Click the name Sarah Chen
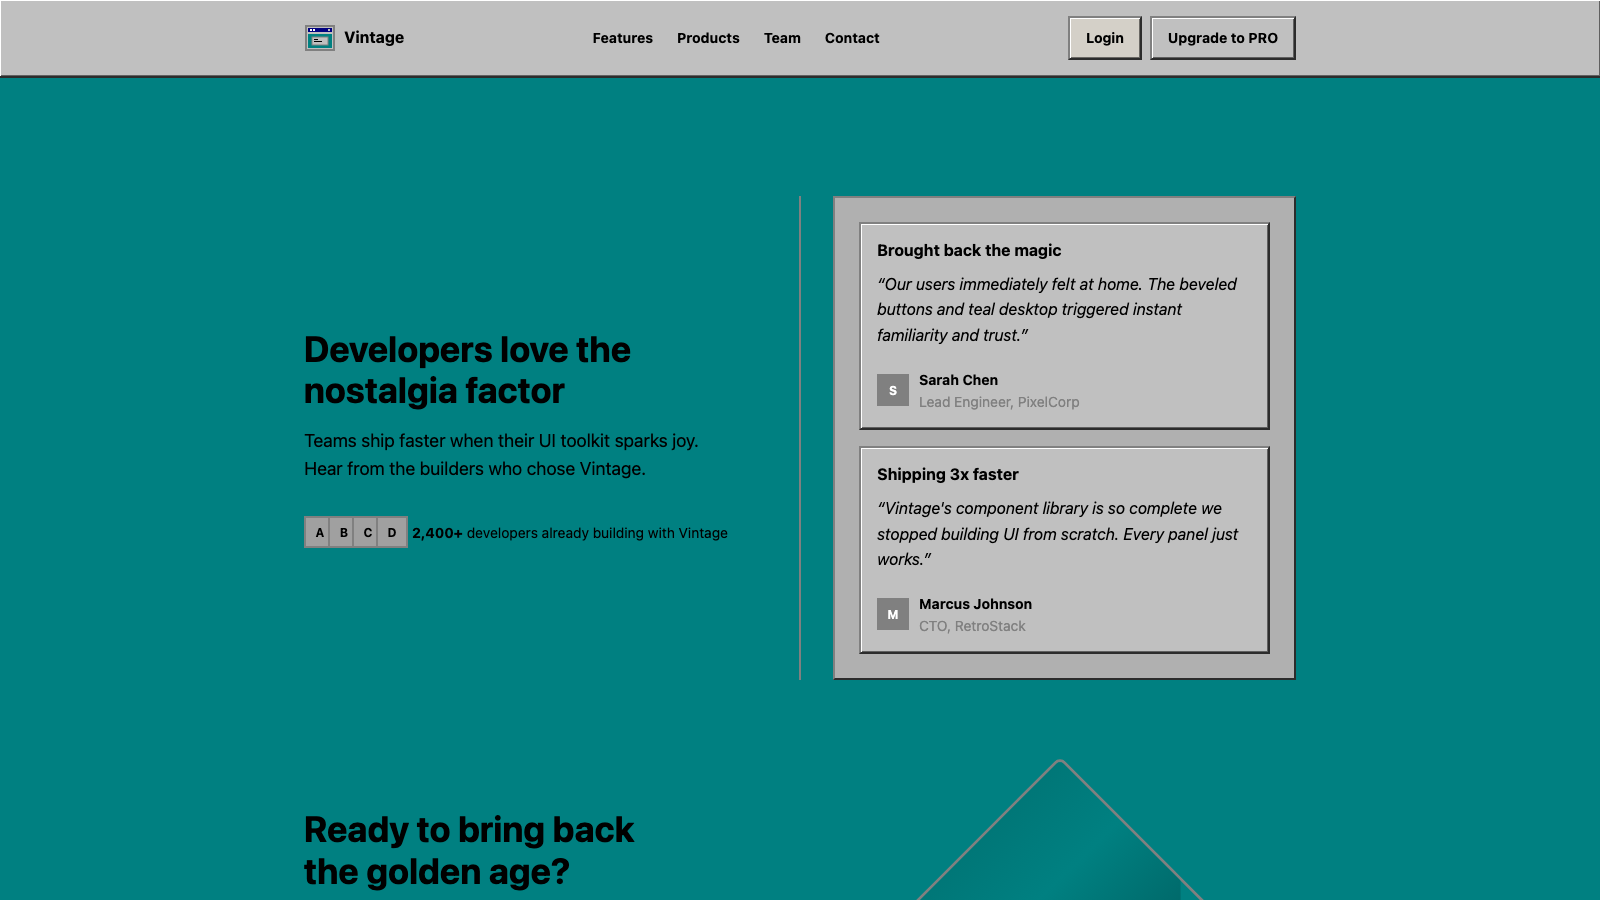Image resolution: width=1600 pixels, height=900 pixels. (958, 380)
